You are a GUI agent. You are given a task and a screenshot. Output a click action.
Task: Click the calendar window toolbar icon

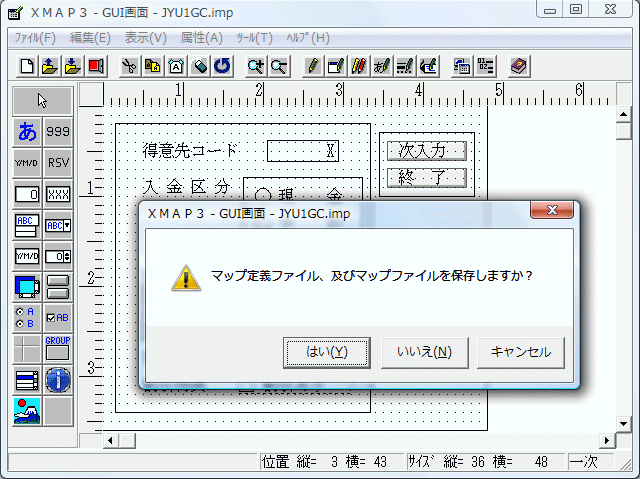(462, 66)
